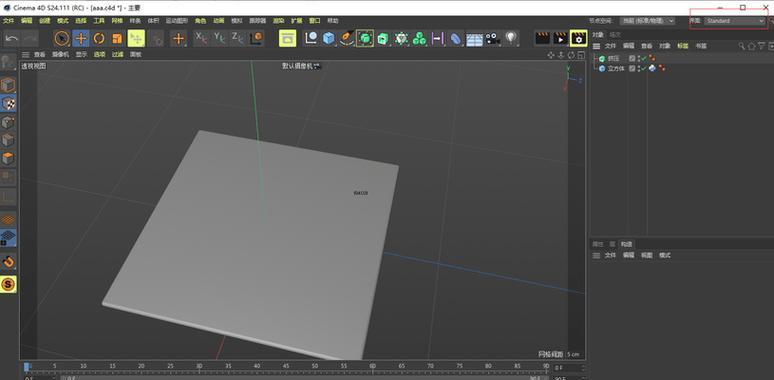This screenshot has width=774, height=380.
Task: Click the magnet snap icon in sidebar
Action: 8,262
